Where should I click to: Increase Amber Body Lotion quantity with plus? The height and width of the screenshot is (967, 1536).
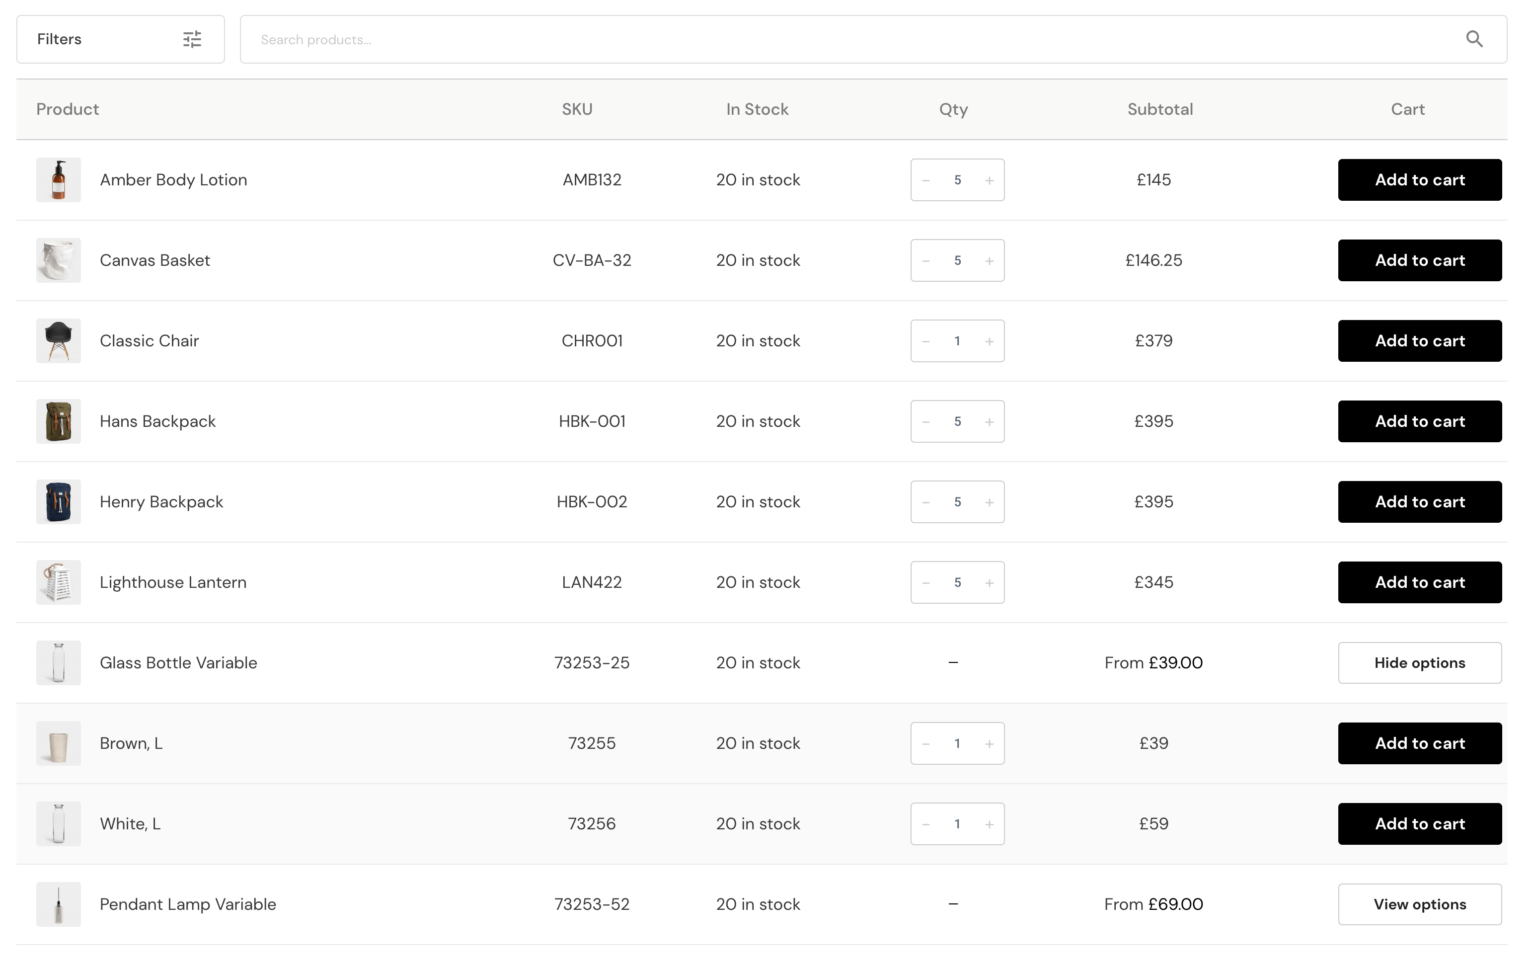click(x=989, y=180)
